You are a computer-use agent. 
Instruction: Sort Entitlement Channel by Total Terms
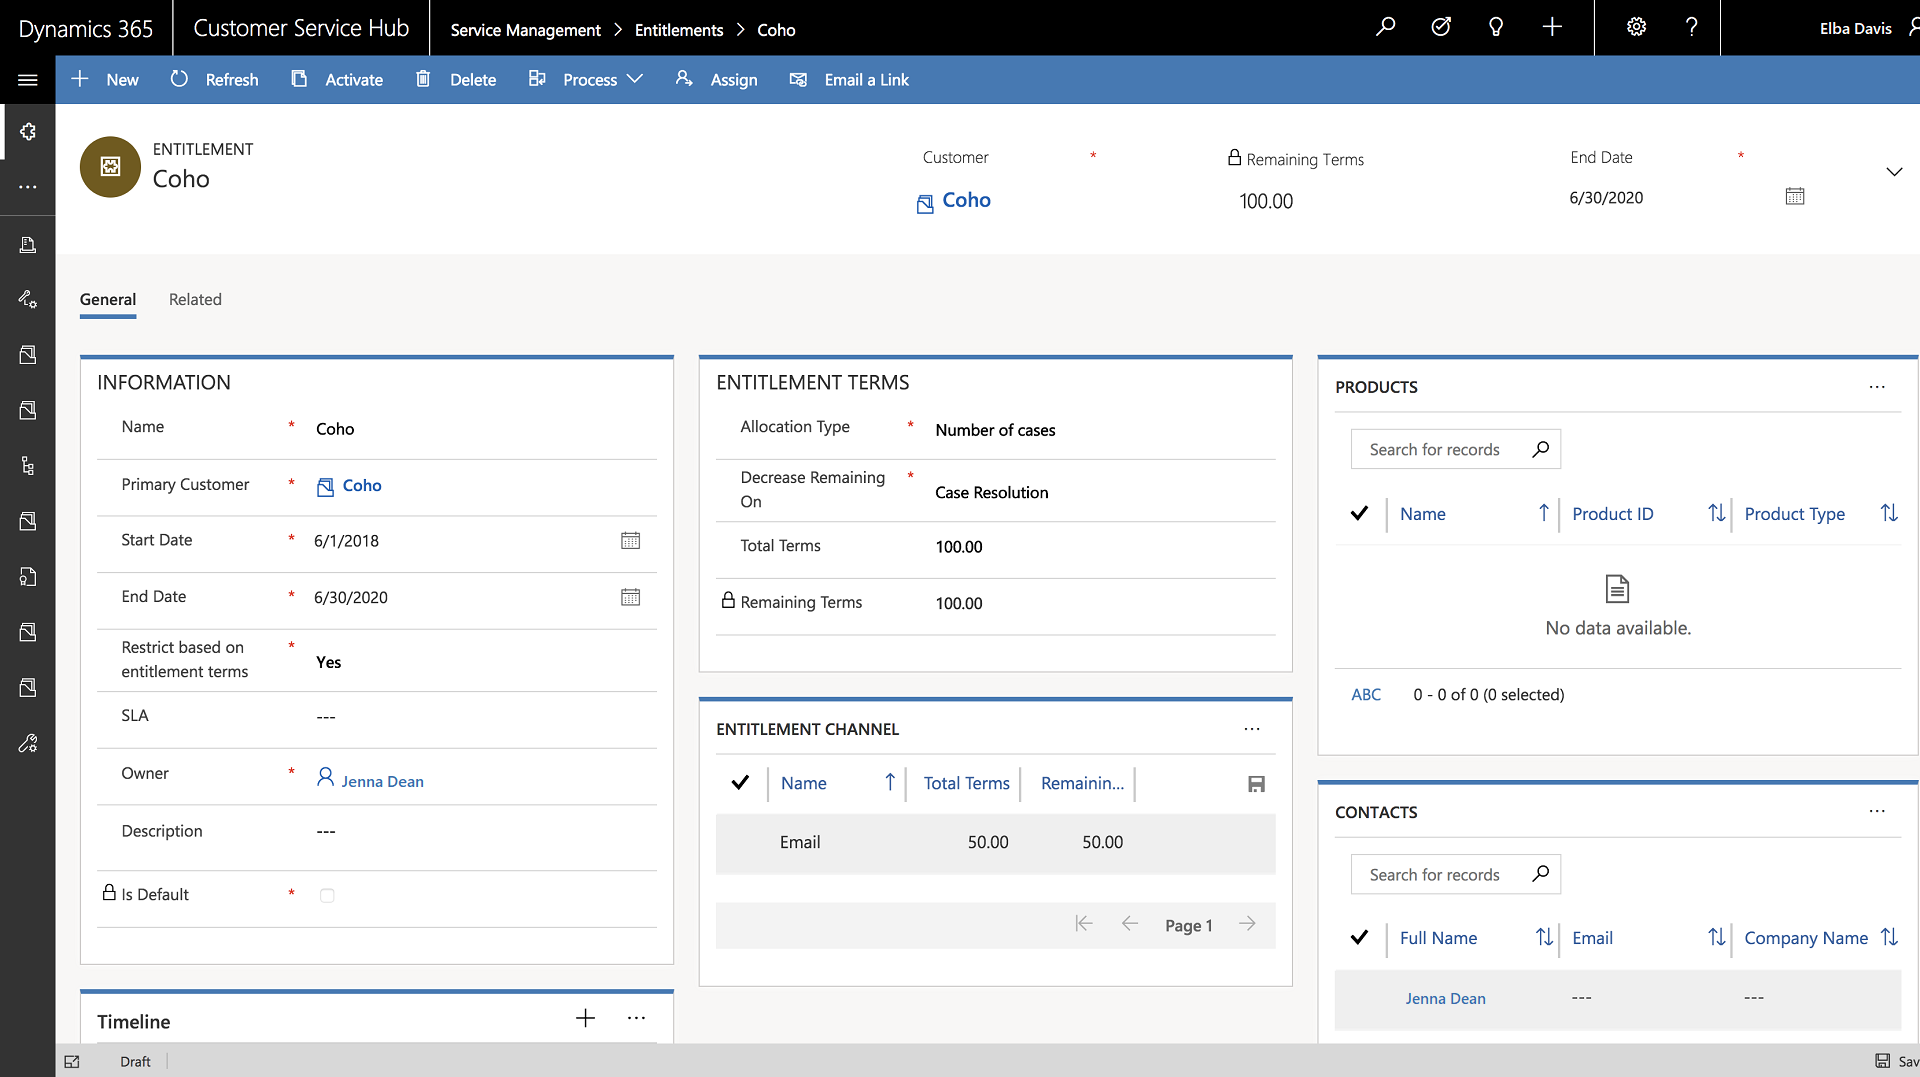(x=966, y=783)
